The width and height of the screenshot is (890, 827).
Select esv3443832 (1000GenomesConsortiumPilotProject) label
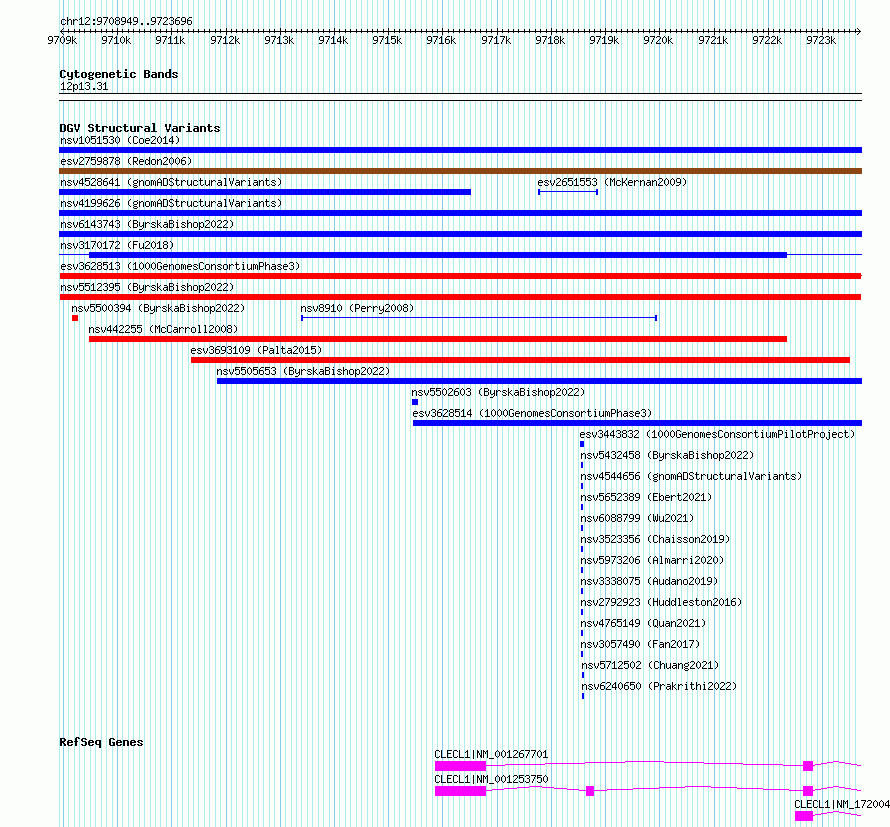[717, 434]
